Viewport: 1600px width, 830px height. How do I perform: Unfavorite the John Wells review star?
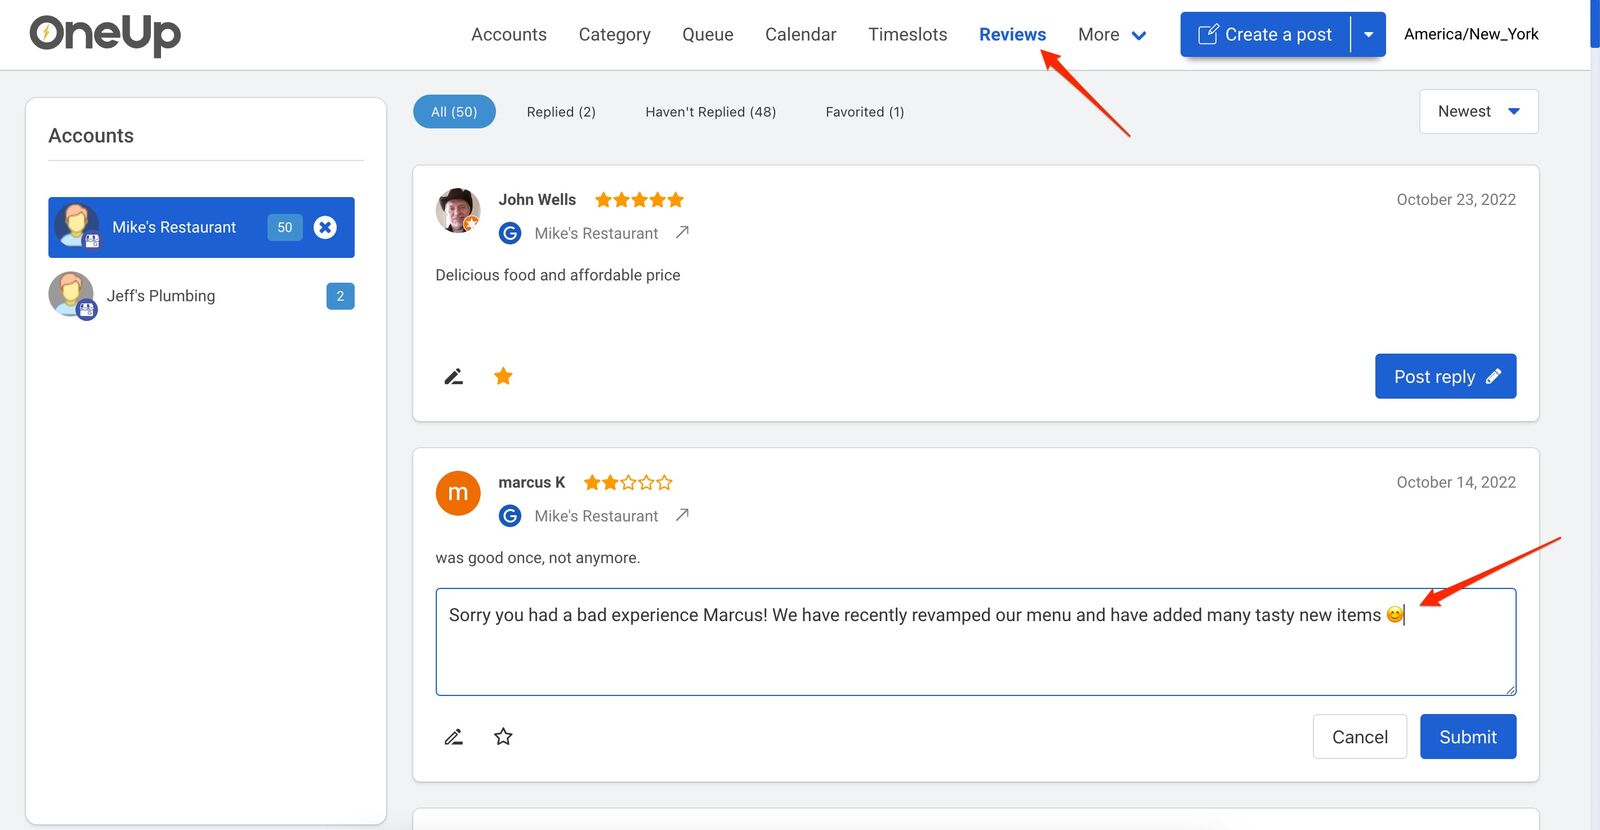(503, 376)
